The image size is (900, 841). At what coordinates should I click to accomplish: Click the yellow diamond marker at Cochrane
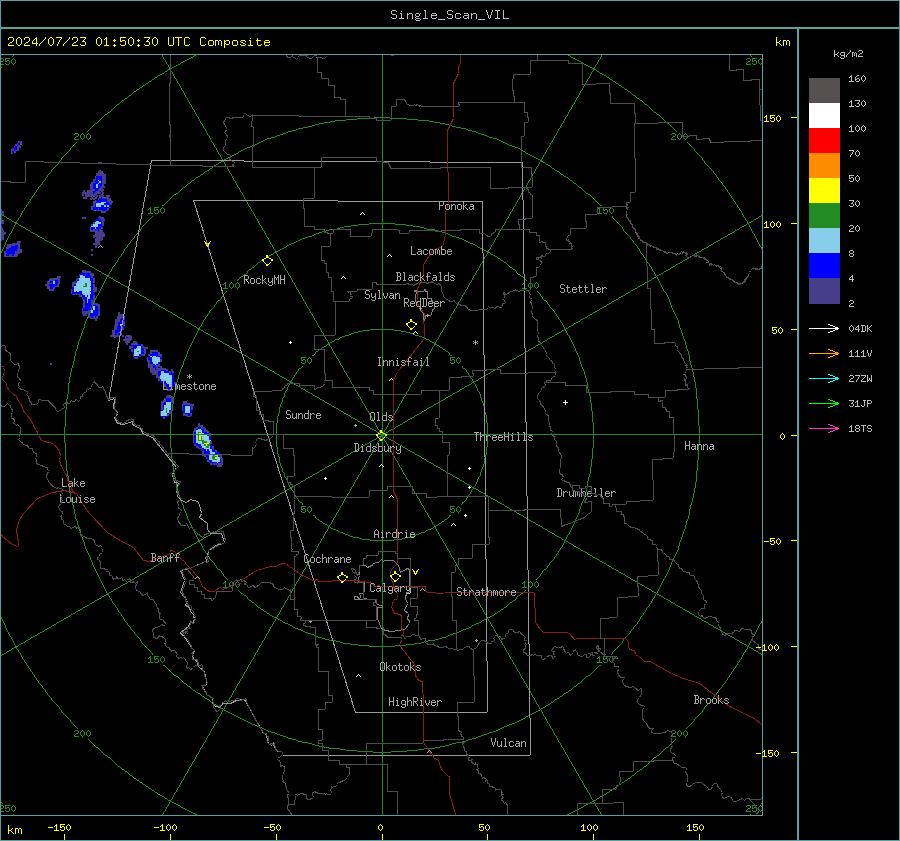coord(342,577)
